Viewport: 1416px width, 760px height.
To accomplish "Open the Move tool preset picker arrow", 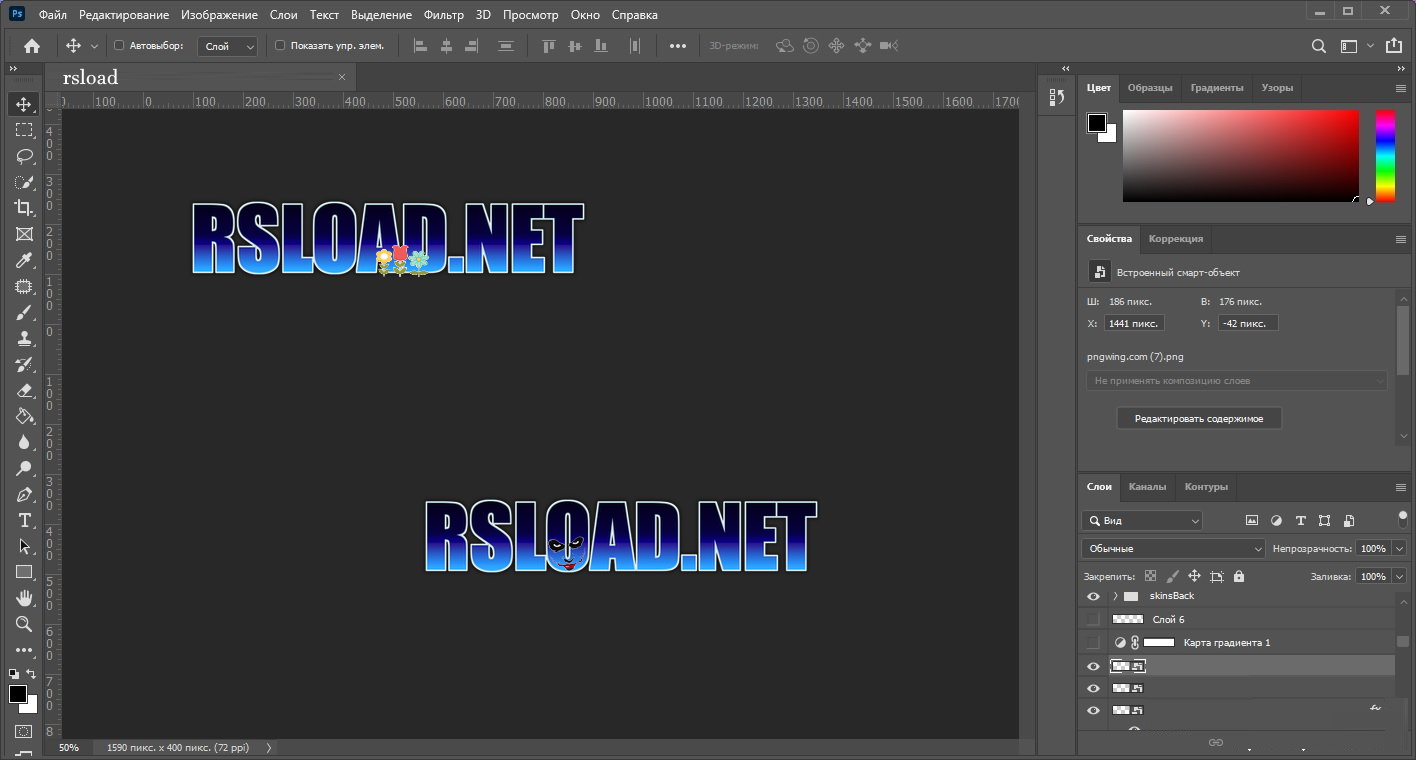I will tap(95, 46).
